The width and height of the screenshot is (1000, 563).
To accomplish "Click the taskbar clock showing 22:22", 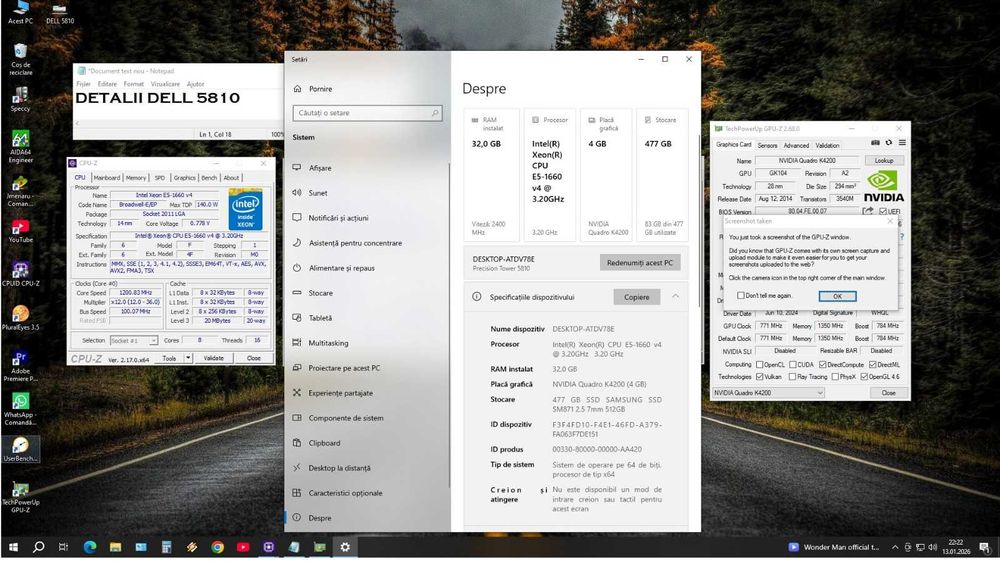I will pos(955,547).
